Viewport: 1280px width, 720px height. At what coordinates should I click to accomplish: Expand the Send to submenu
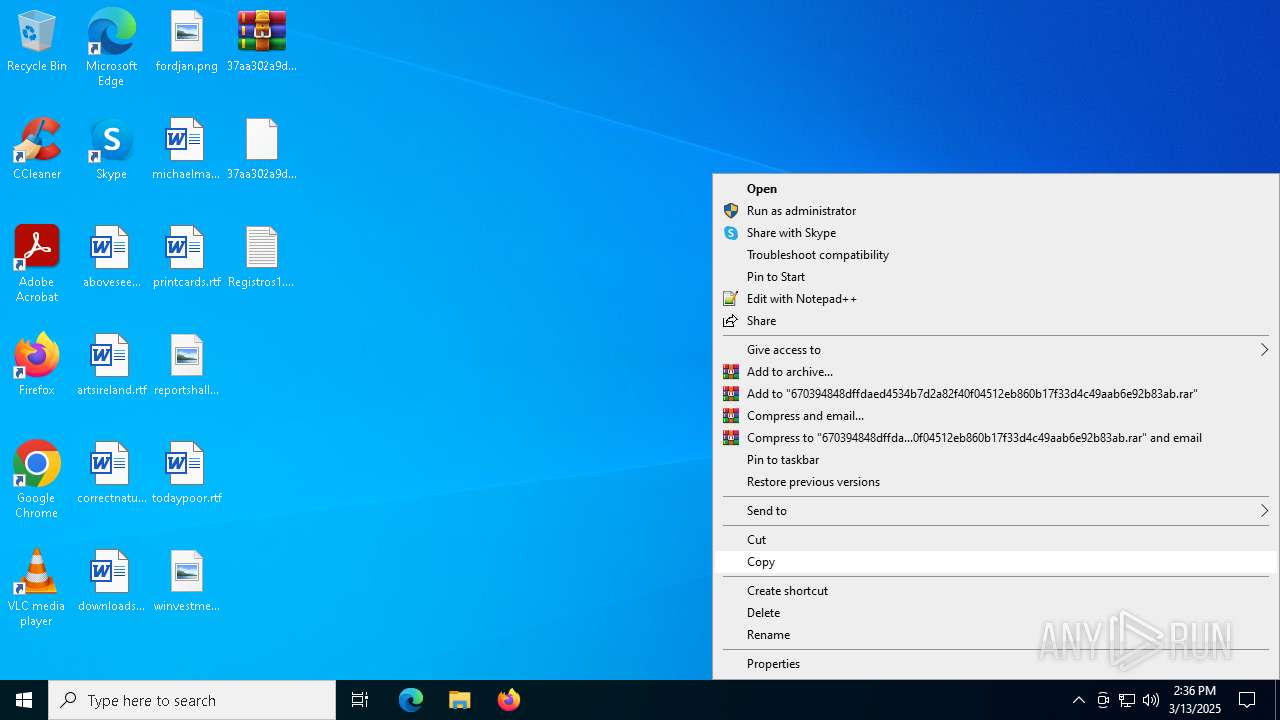click(996, 511)
